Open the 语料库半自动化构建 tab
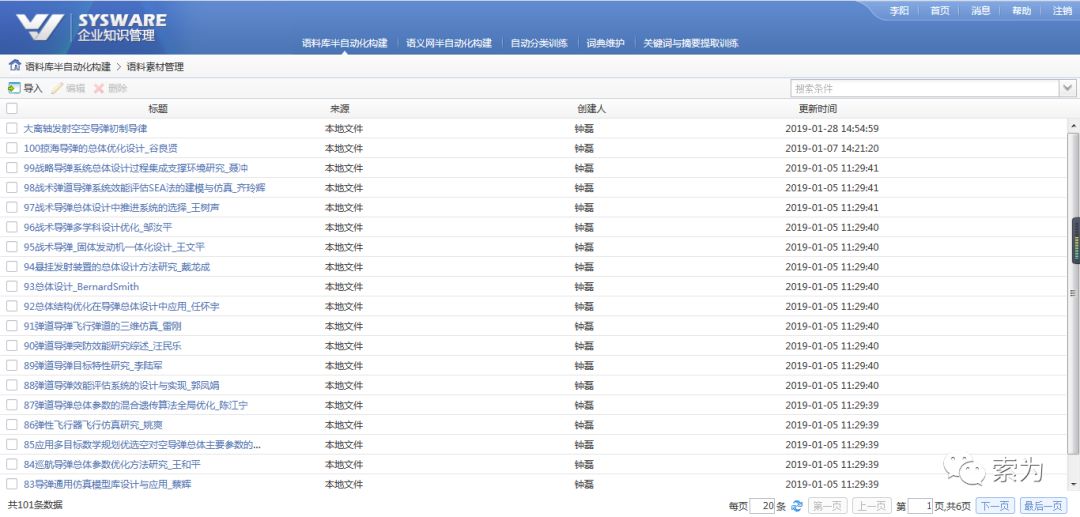This screenshot has width=1080, height=517. [344, 43]
